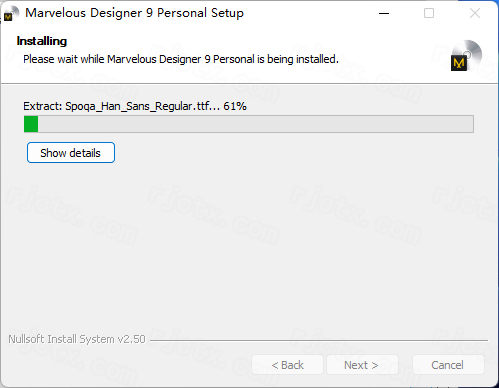Screen dimensions: 499x388
Task: Click the Marvelous Designer disc logo in header
Action: pos(466,56)
